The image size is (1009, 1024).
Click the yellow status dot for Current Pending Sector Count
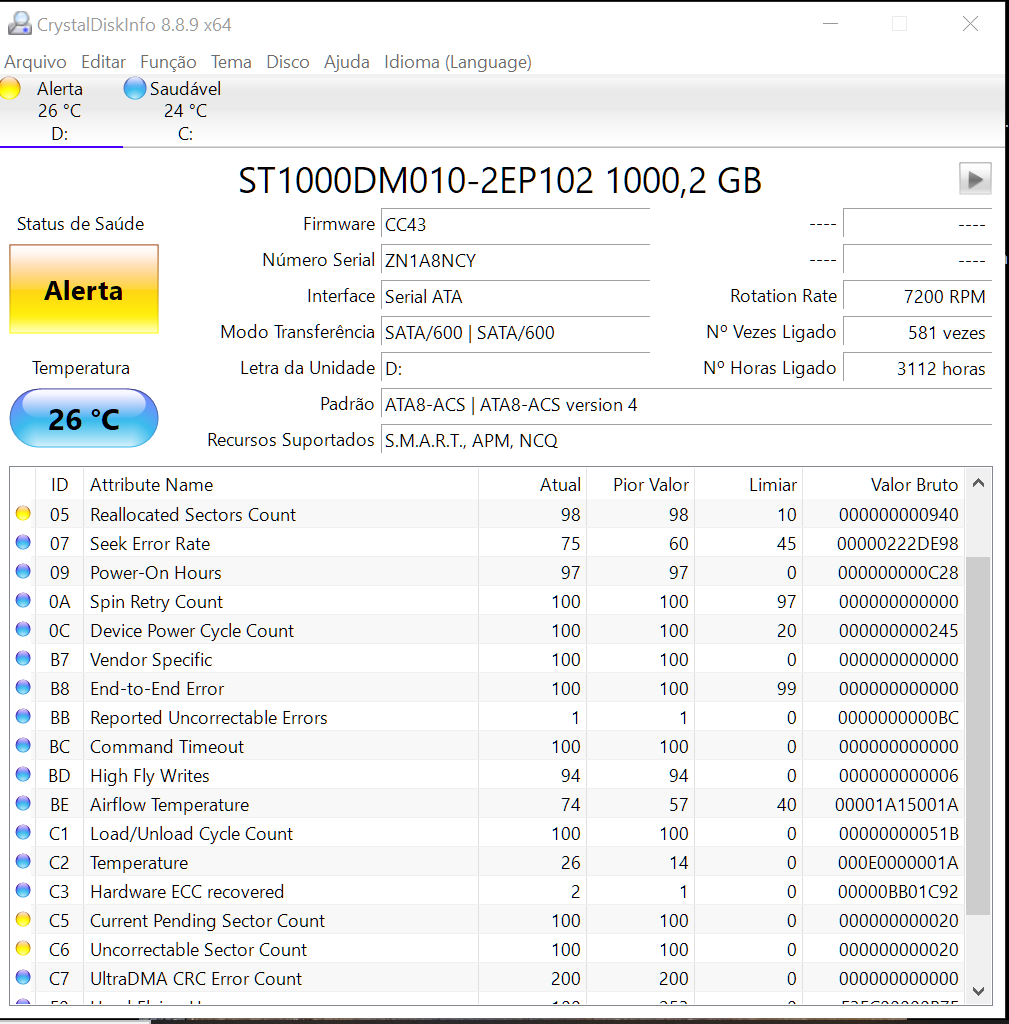[x=23, y=919]
